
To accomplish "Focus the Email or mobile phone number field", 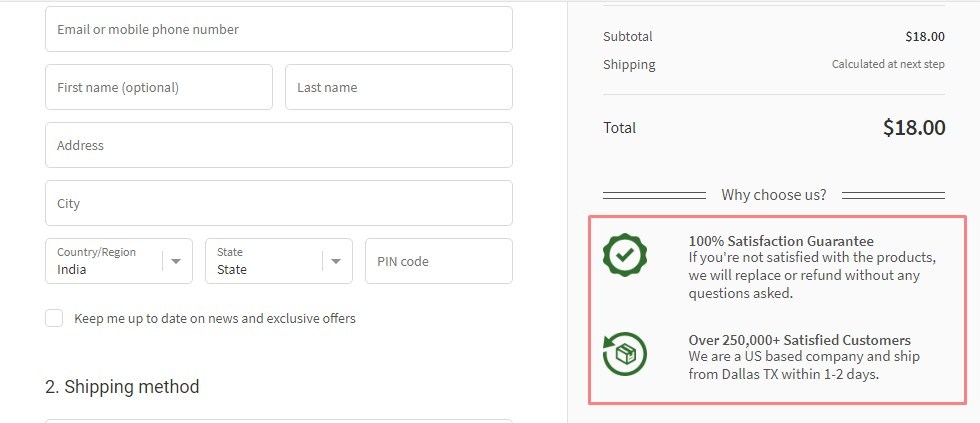I will [x=278, y=29].
